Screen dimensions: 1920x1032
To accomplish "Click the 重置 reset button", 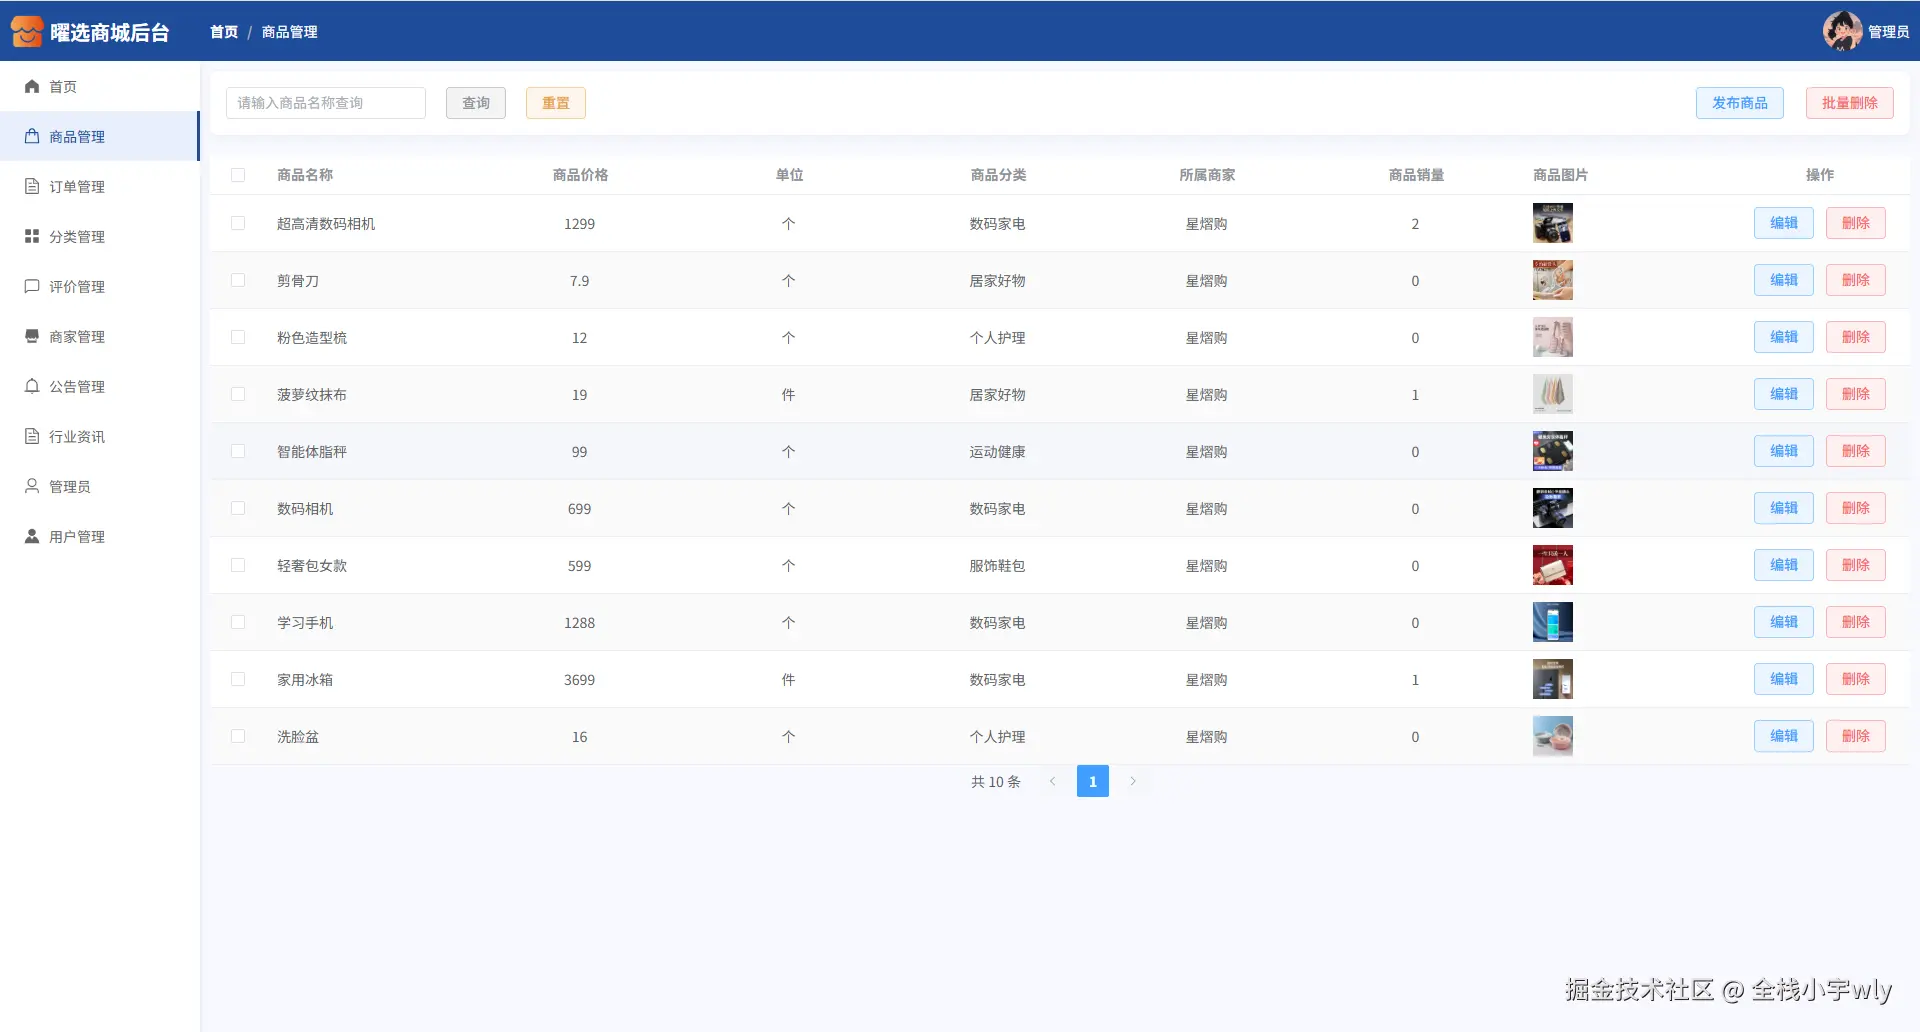I will click(x=556, y=103).
